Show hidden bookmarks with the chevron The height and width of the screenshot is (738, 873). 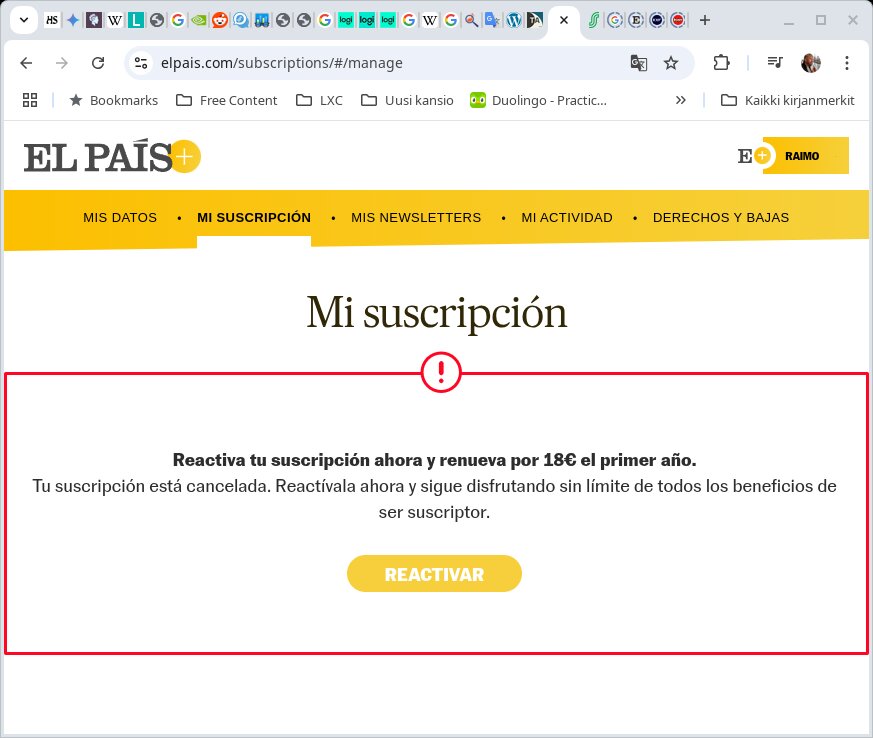(x=681, y=100)
